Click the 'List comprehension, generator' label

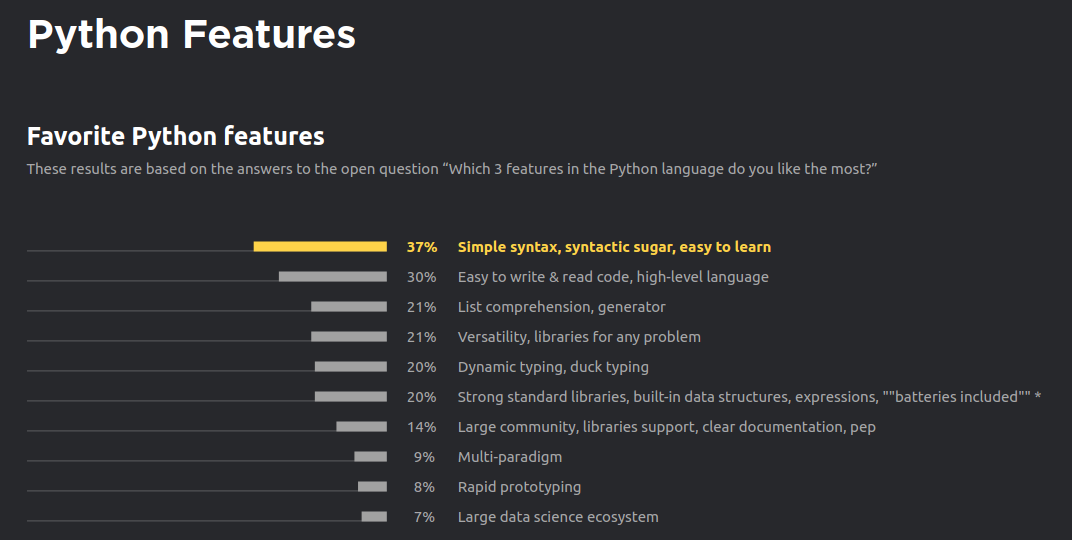(x=561, y=308)
